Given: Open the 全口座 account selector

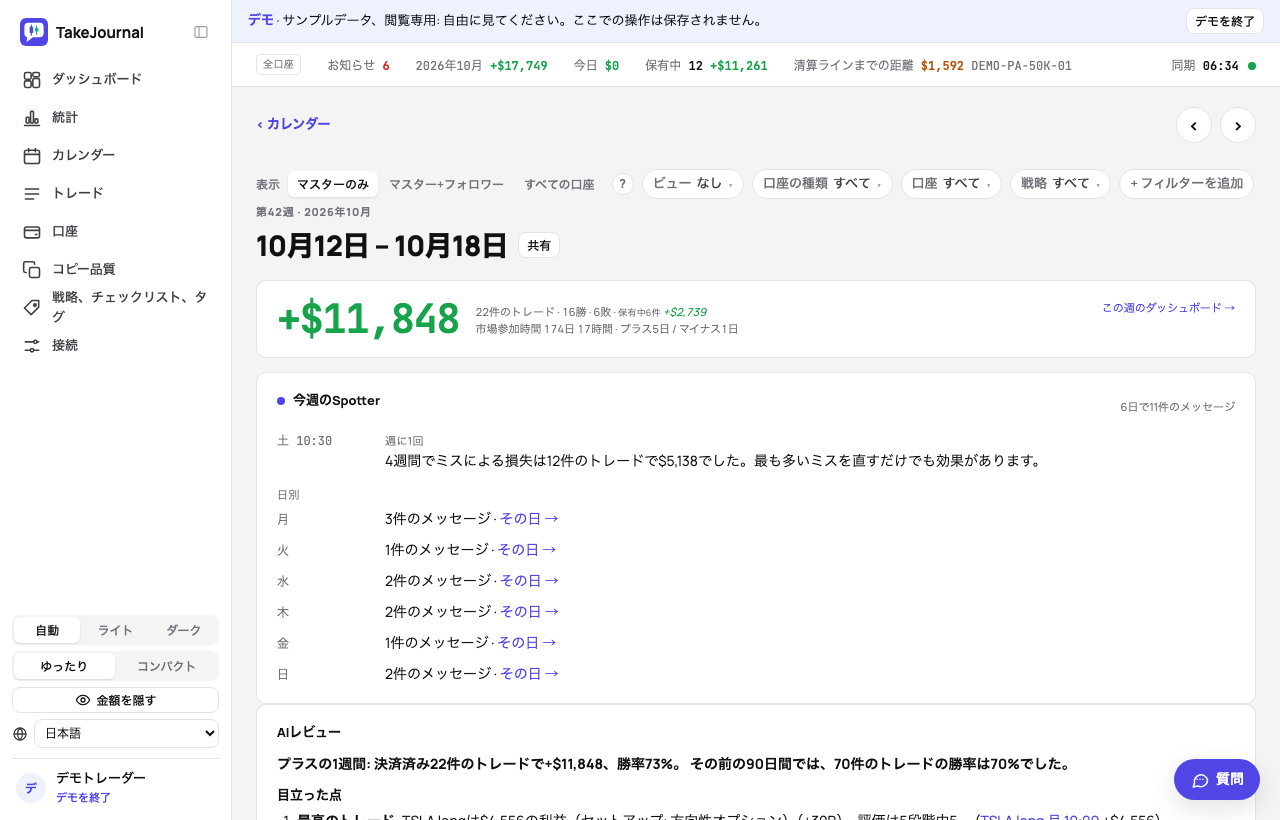Looking at the screenshot, I should coord(278,65).
